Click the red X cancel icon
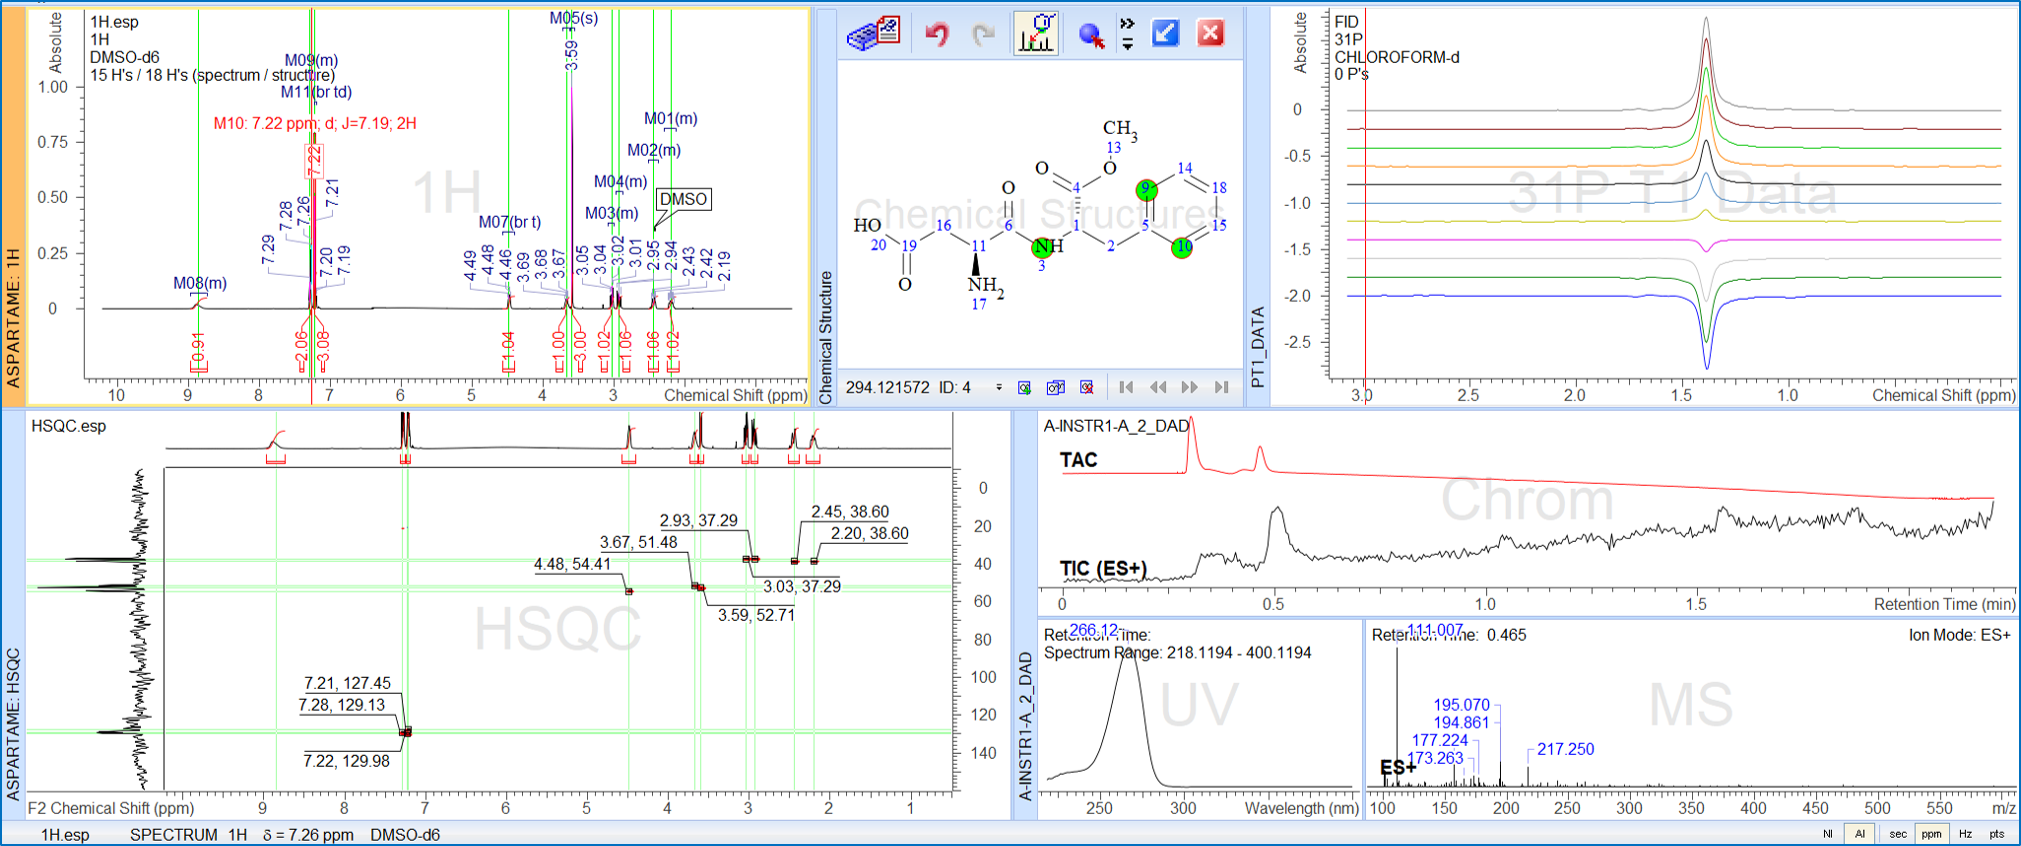This screenshot has width=2021, height=846. [x=1211, y=34]
